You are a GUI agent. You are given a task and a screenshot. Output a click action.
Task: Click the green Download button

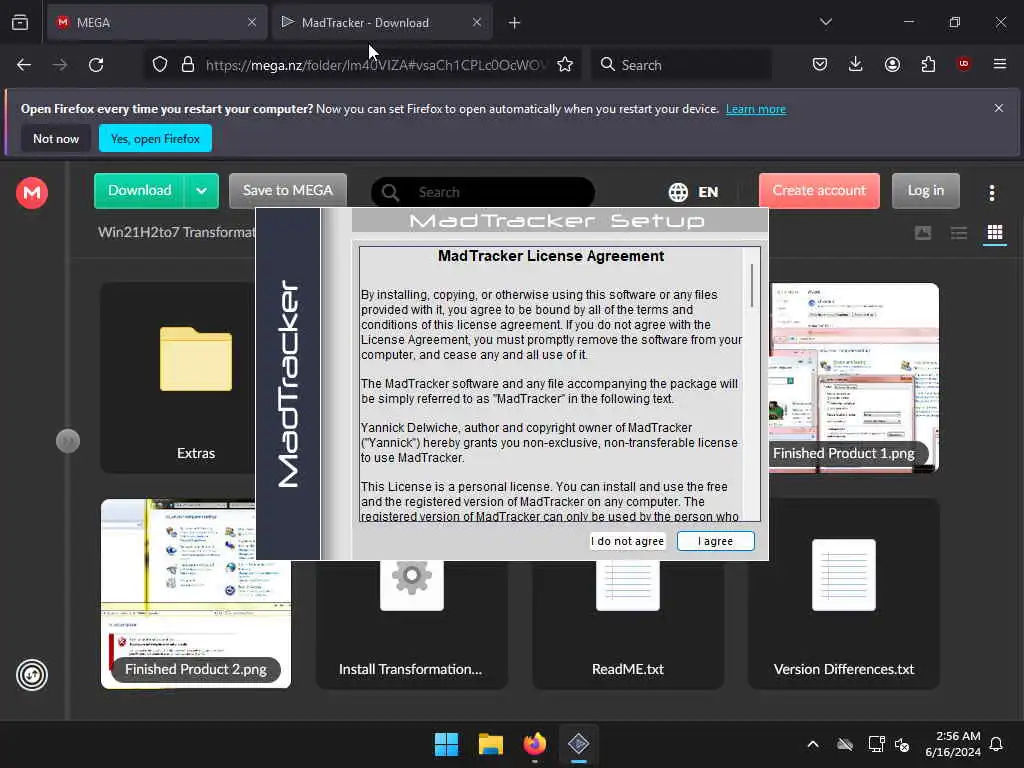pyautogui.click(x=139, y=191)
